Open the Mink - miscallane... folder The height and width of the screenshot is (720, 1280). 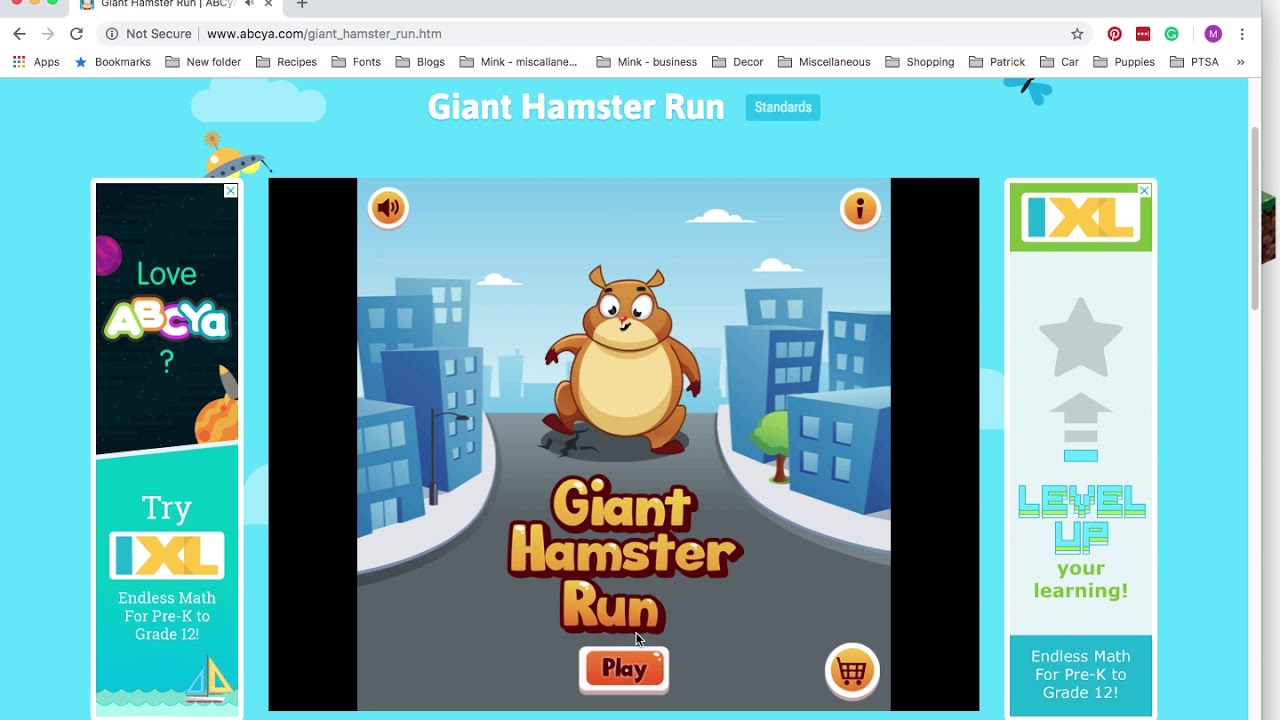pyautogui.click(x=518, y=62)
